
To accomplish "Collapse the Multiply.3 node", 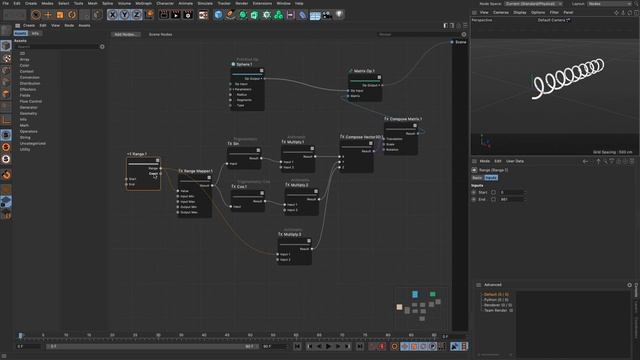I will point(309,241).
